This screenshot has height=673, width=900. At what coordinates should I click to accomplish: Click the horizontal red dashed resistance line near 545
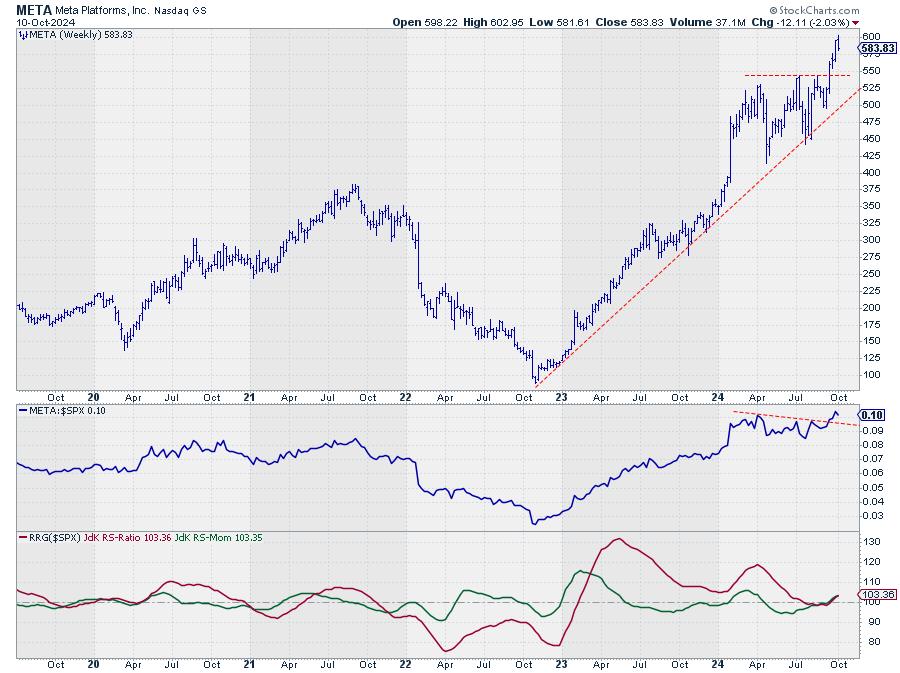pos(797,75)
